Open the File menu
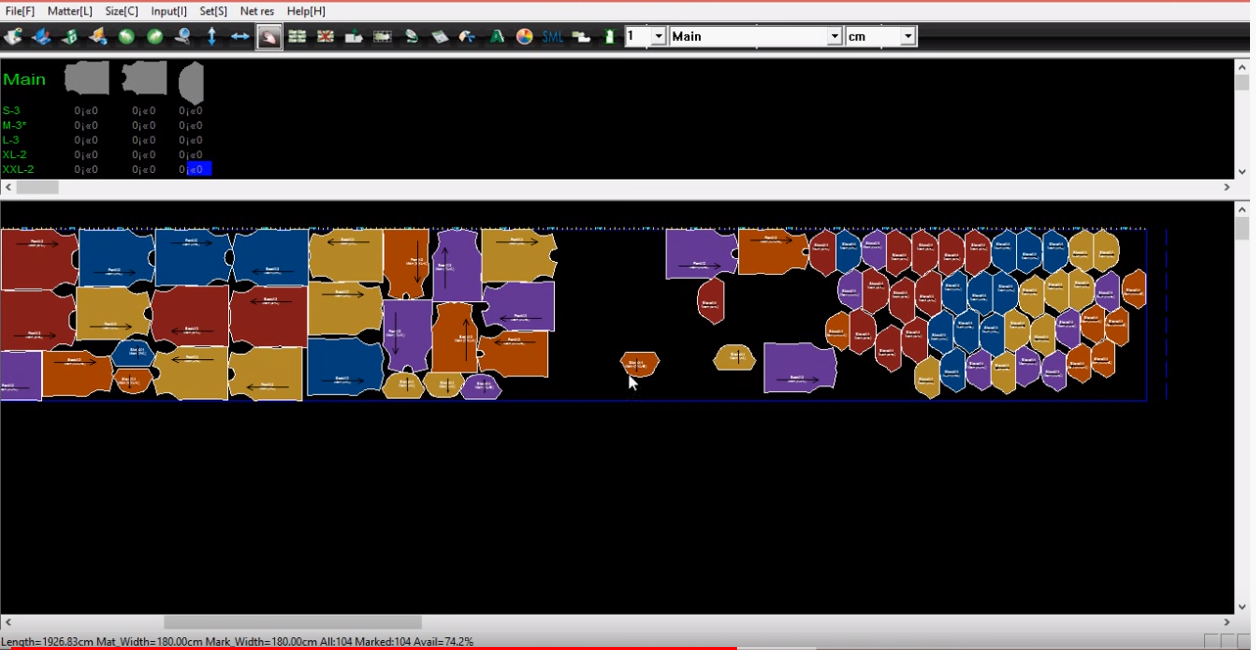This screenshot has height=650, width=1256. point(21,11)
